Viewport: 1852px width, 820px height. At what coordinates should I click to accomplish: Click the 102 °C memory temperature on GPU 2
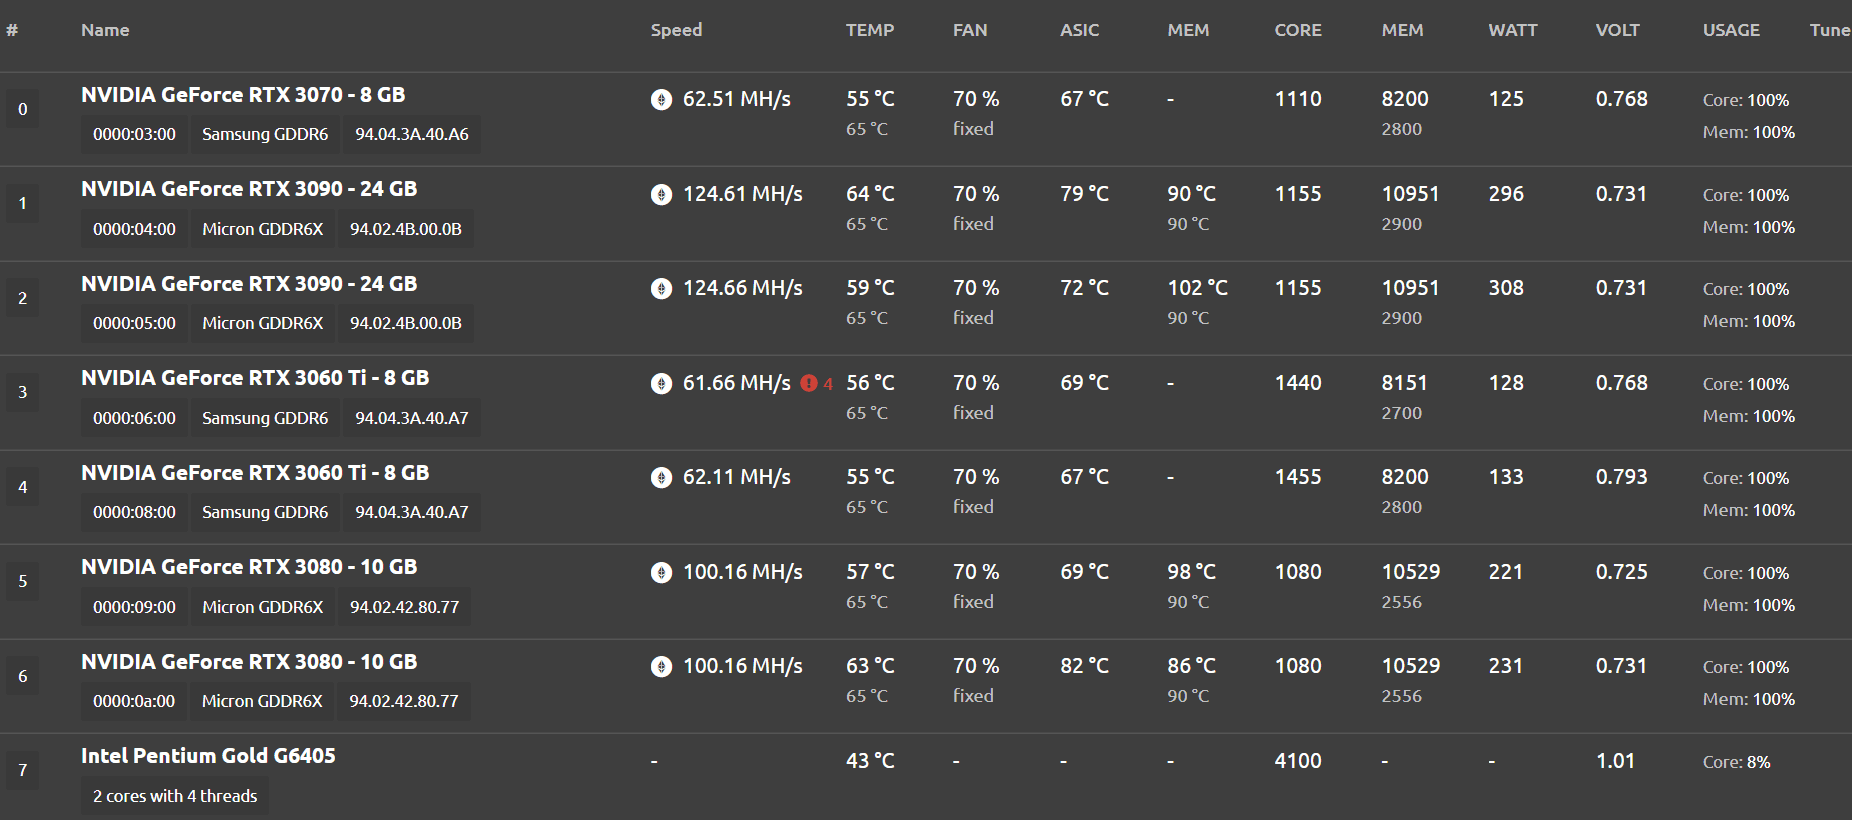[x=1197, y=288]
